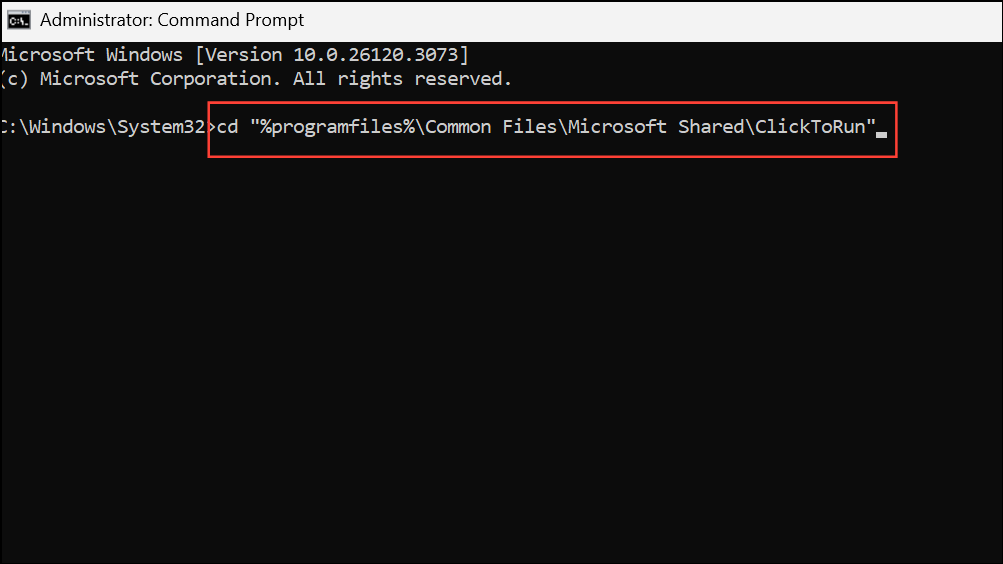Click 'Common' in the typed path

point(456,127)
